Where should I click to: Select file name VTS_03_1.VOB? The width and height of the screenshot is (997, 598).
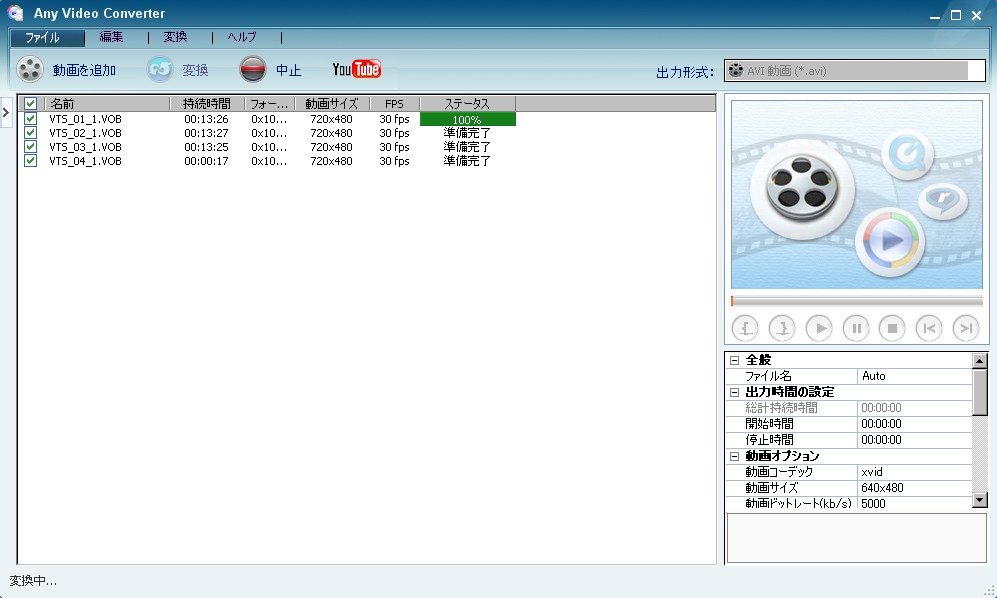[85, 147]
